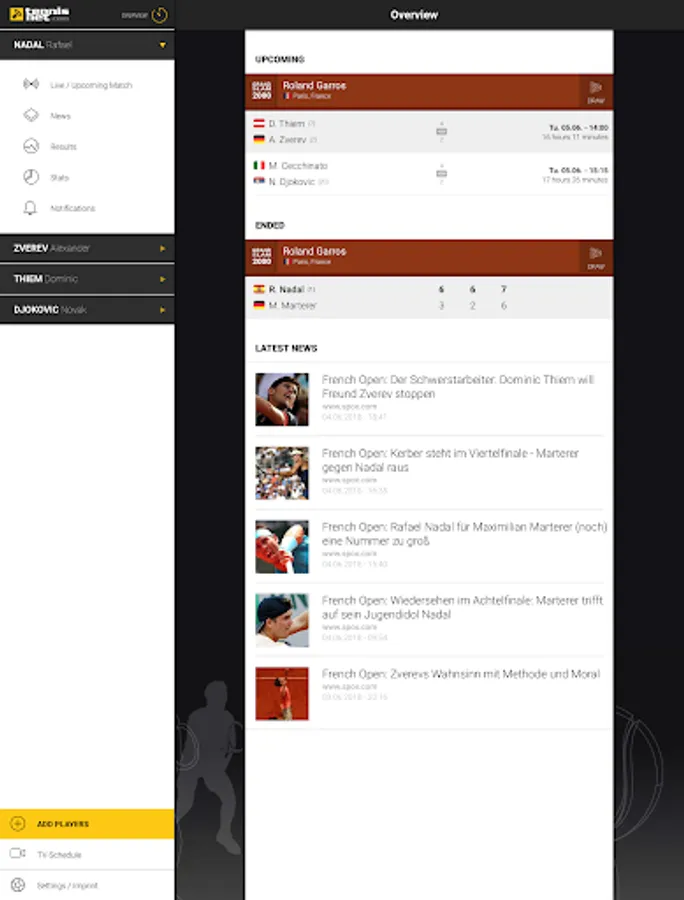684x900 pixels.
Task: Open TV Schedule
Action: click(87, 854)
